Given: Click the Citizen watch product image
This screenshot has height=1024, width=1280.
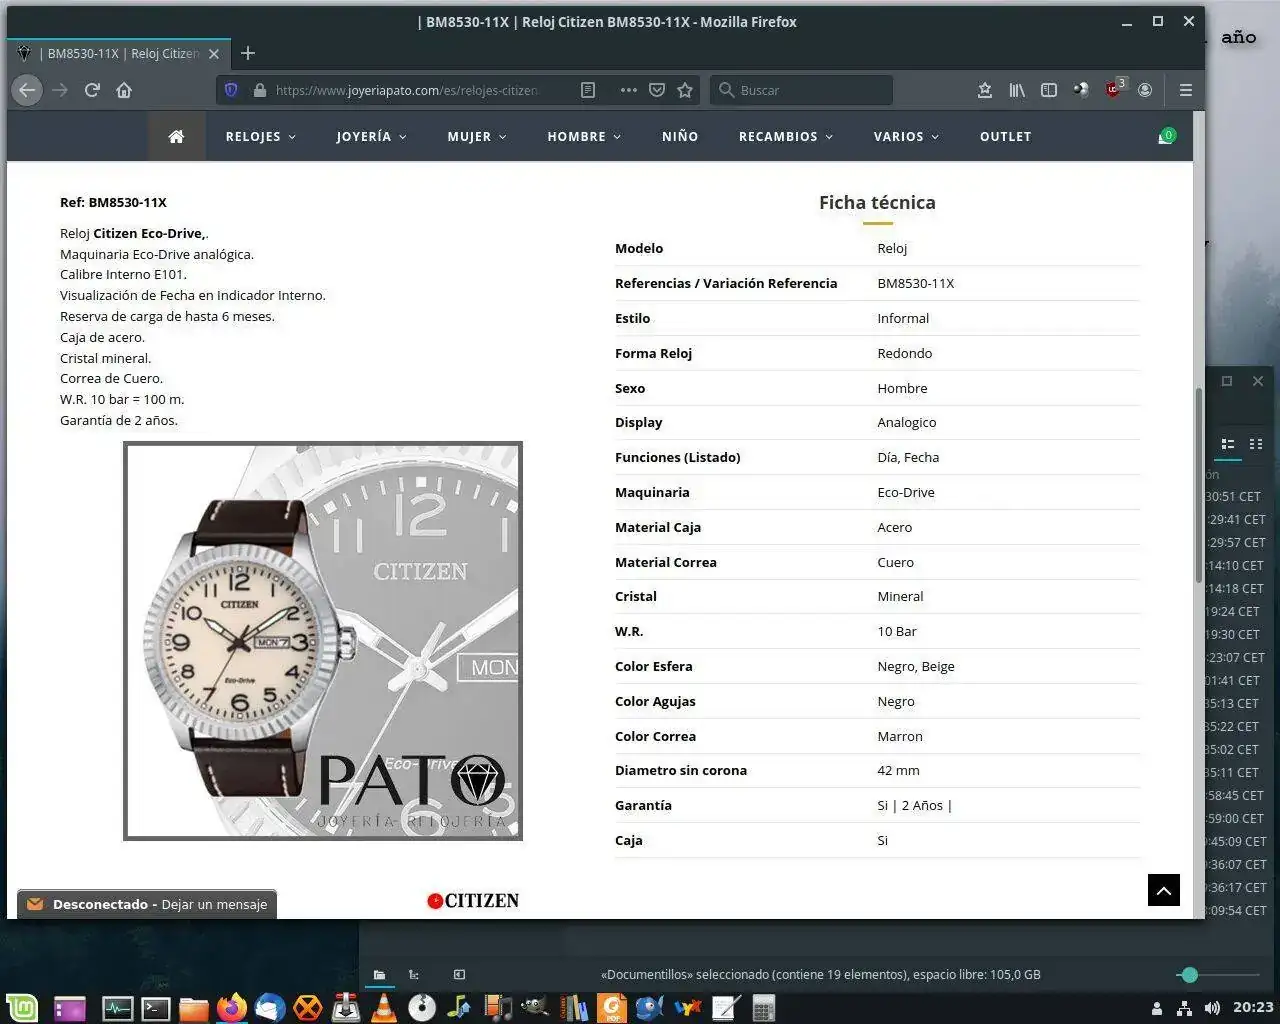Looking at the screenshot, I should click(323, 641).
